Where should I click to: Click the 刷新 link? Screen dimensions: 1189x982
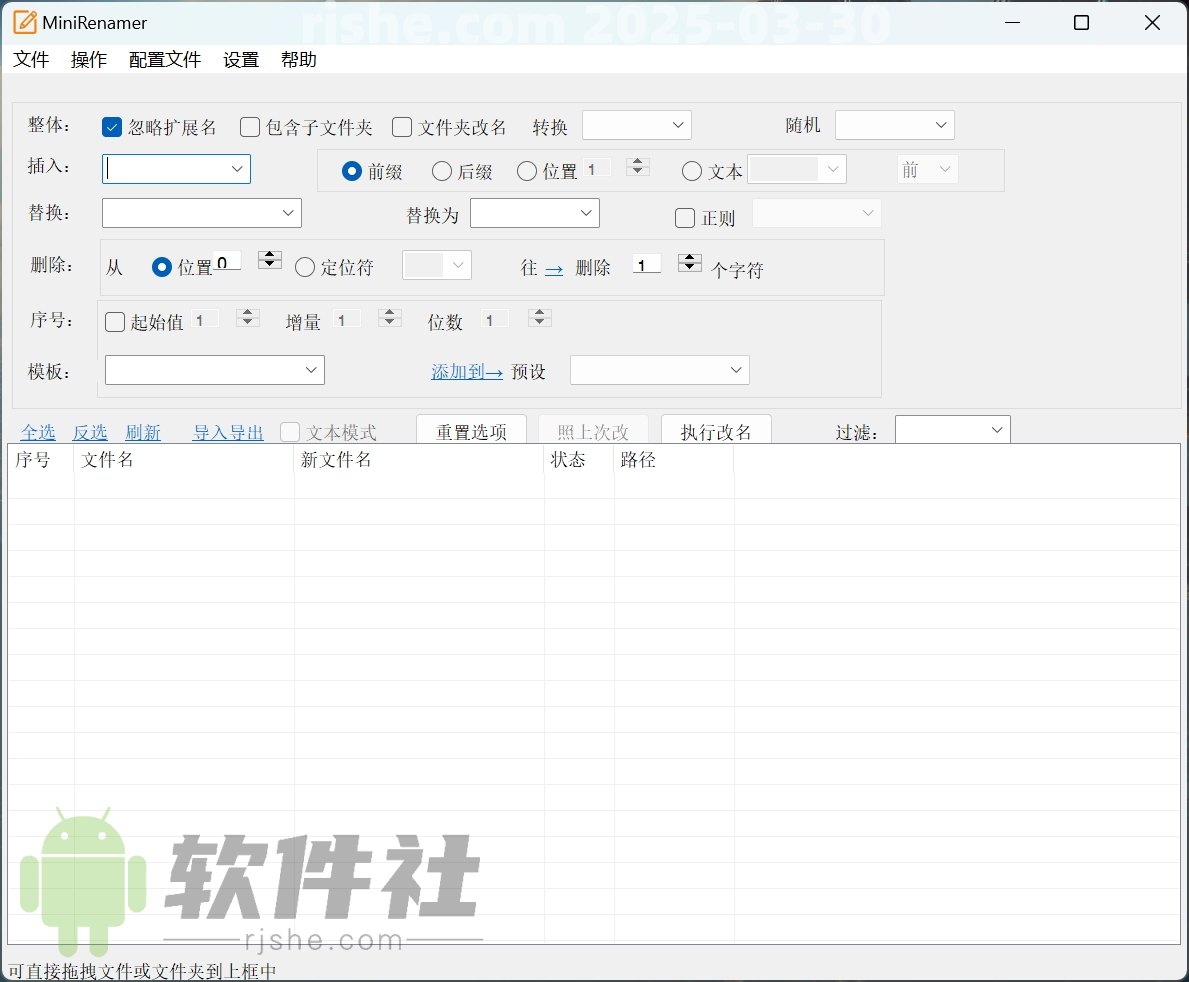[x=143, y=432]
